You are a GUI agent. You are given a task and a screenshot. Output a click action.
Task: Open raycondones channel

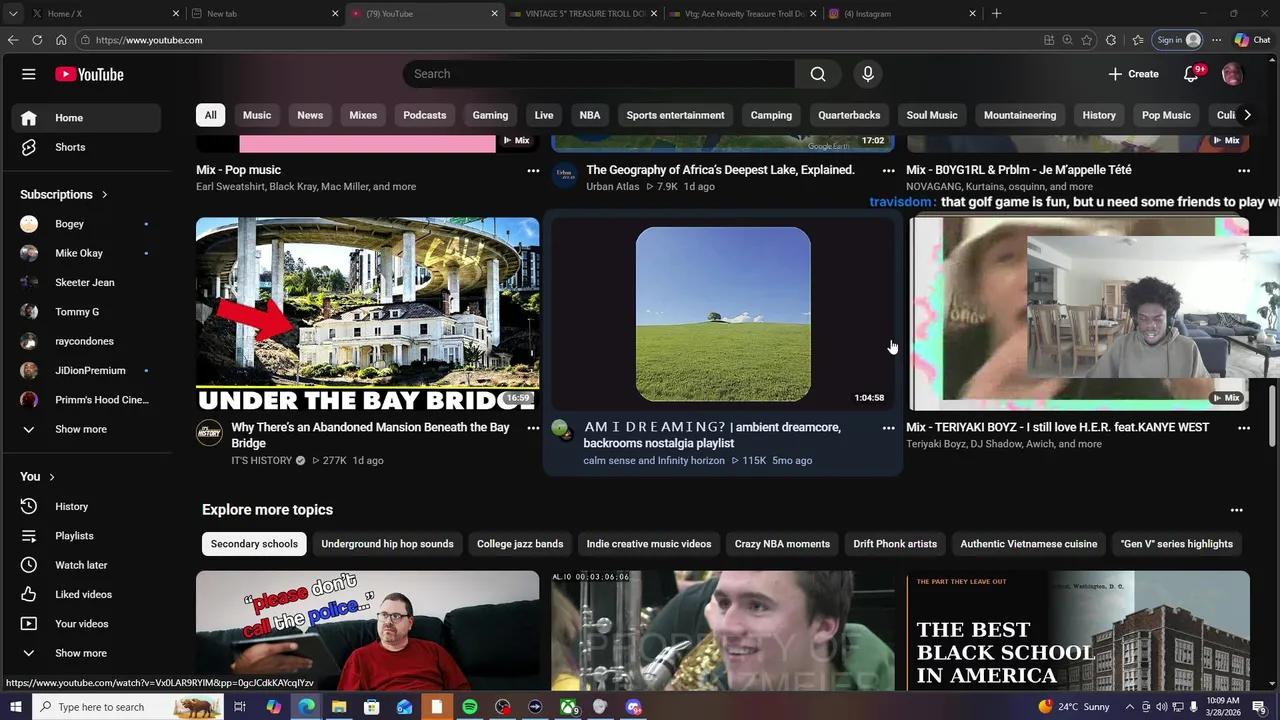(x=86, y=341)
